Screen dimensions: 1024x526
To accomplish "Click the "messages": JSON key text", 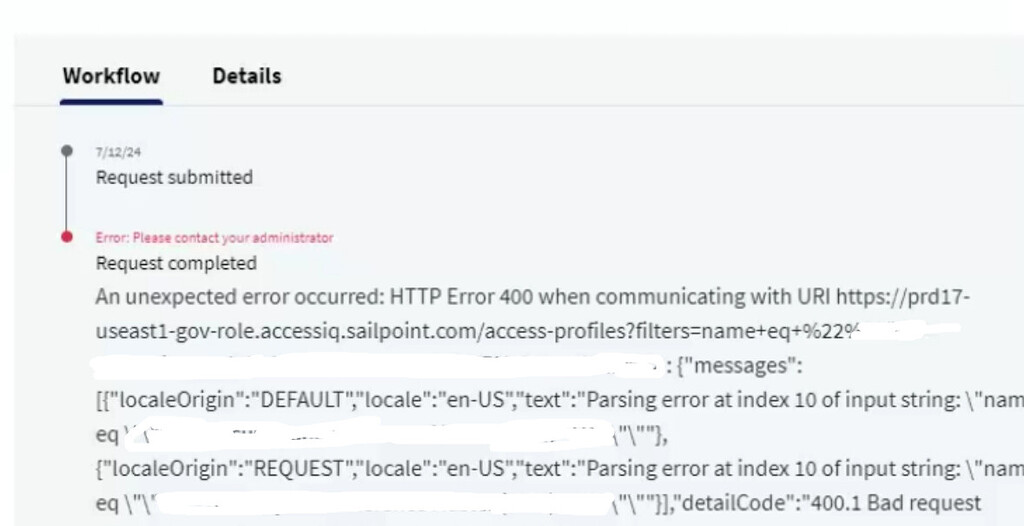I will 746,366.
